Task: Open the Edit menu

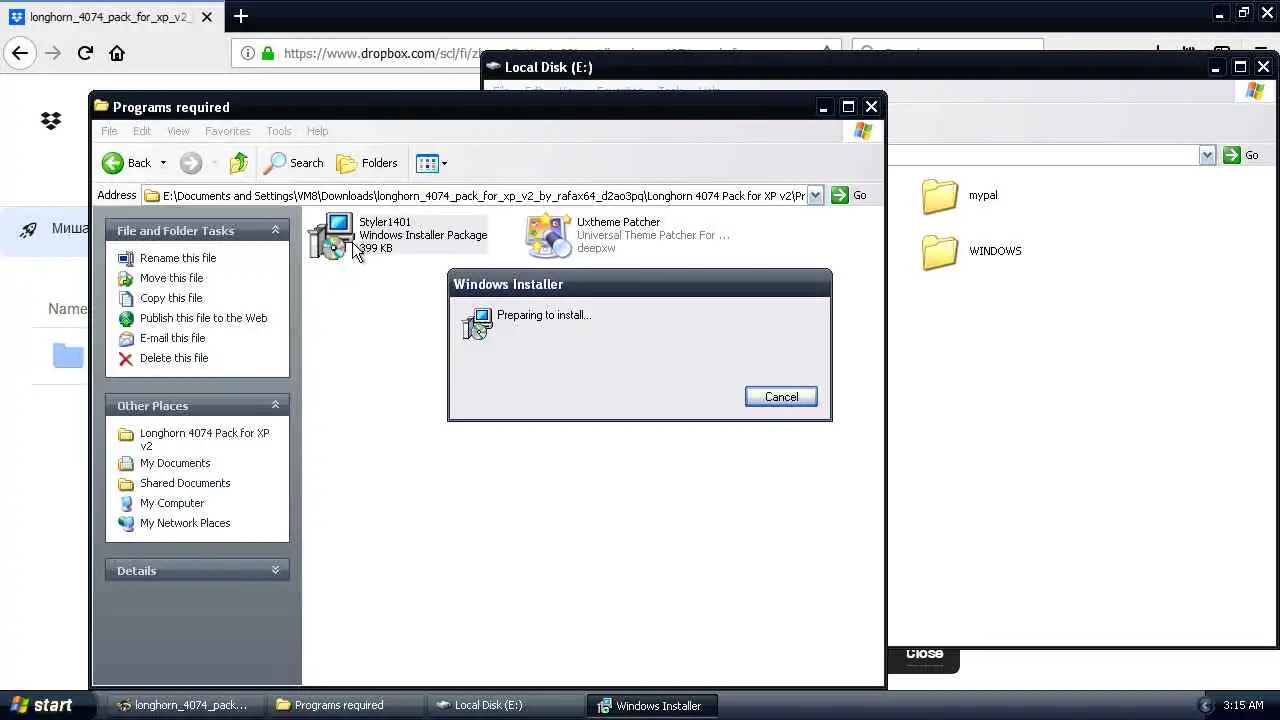Action: pos(142,131)
